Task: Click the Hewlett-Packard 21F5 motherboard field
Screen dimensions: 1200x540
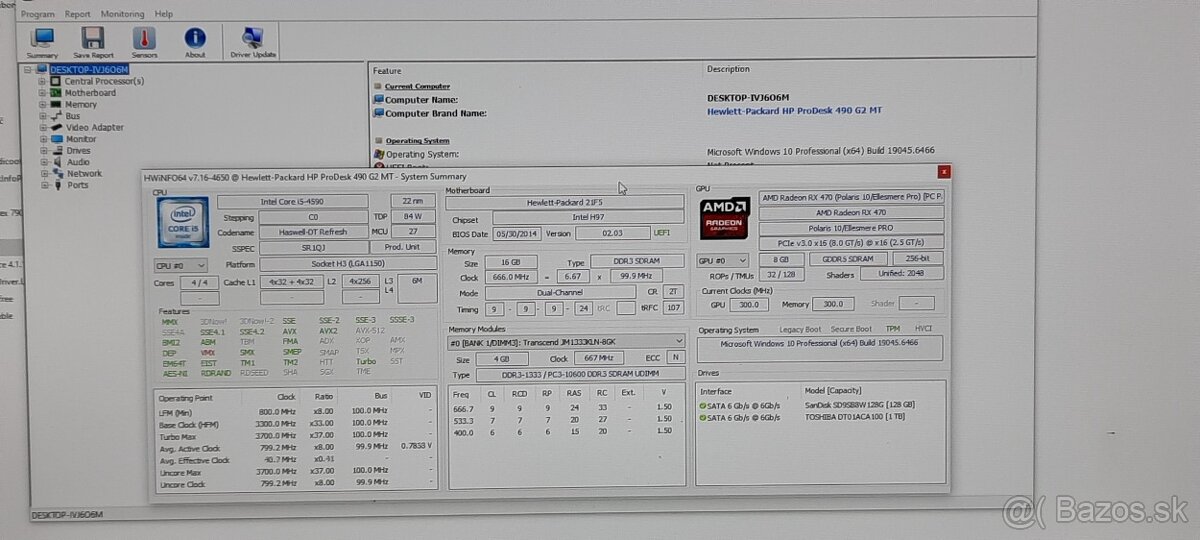Action: 565,202
